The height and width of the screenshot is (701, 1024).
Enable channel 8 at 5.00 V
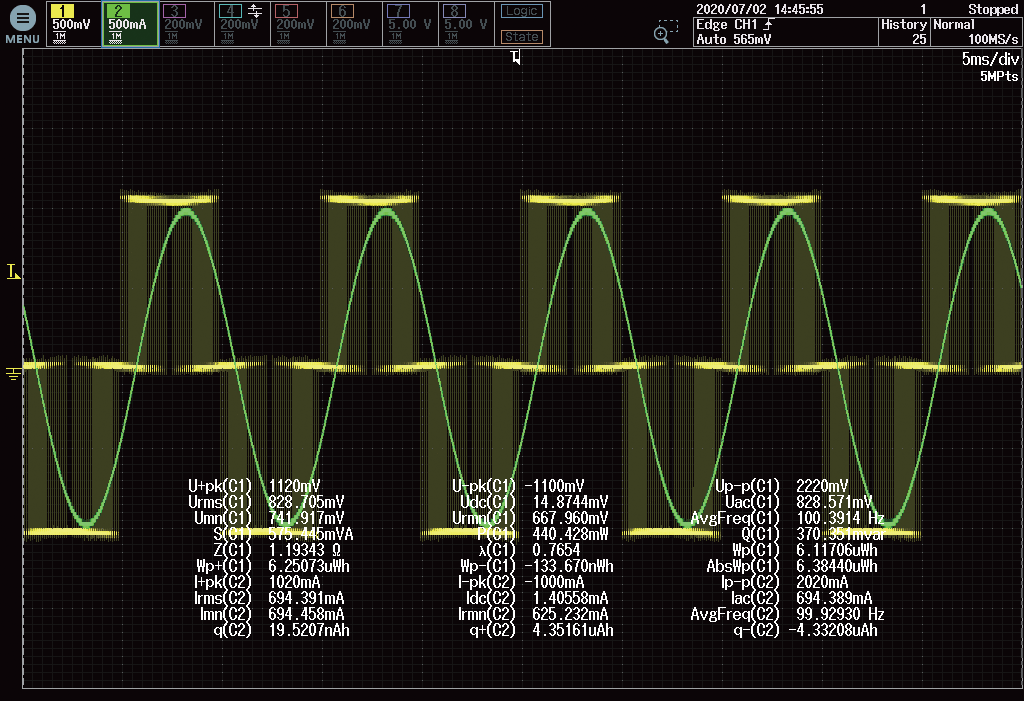pyautogui.click(x=466, y=24)
